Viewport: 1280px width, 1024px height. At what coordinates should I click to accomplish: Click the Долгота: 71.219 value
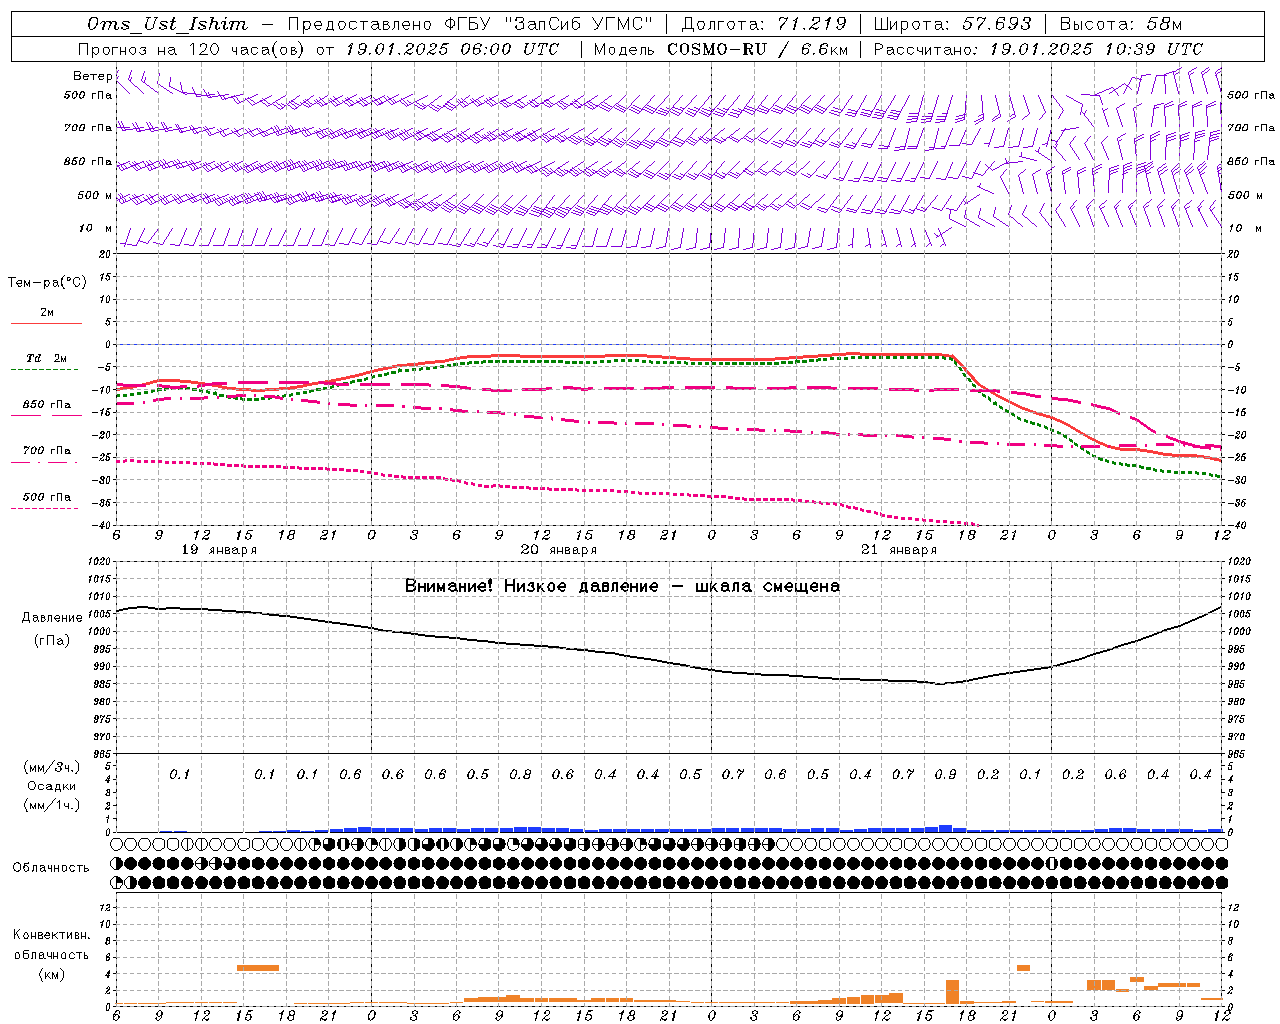coord(764,24)
